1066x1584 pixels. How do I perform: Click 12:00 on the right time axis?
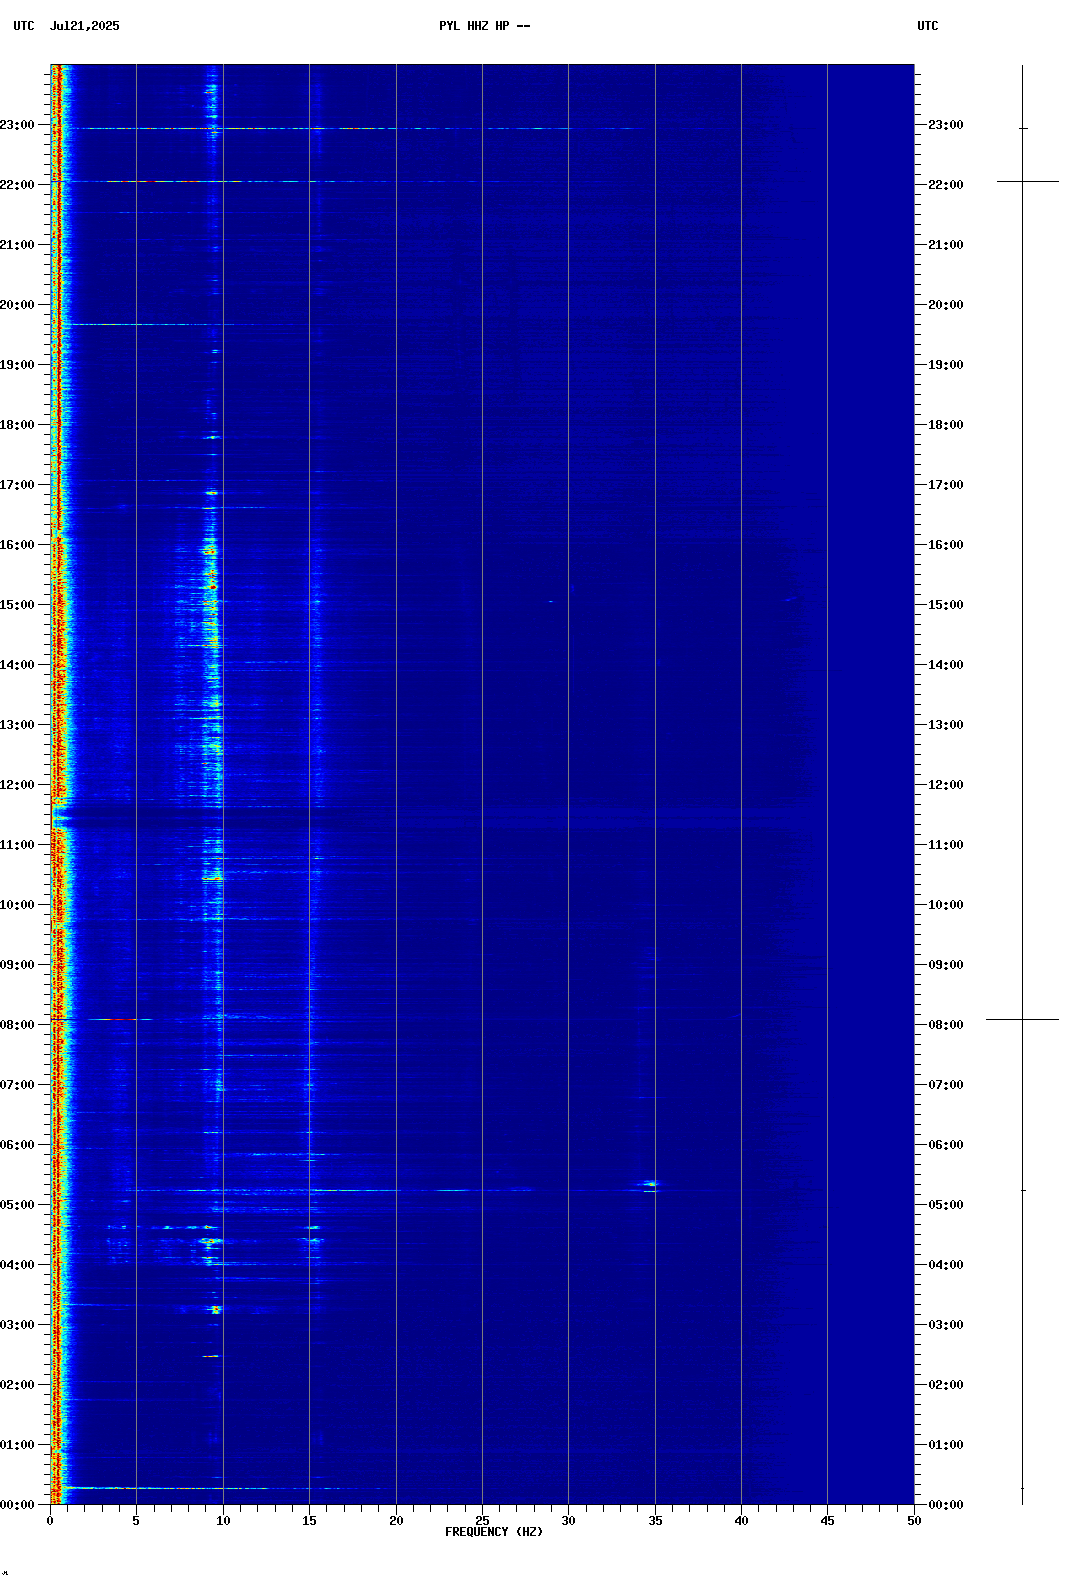[x=946, y=785]
